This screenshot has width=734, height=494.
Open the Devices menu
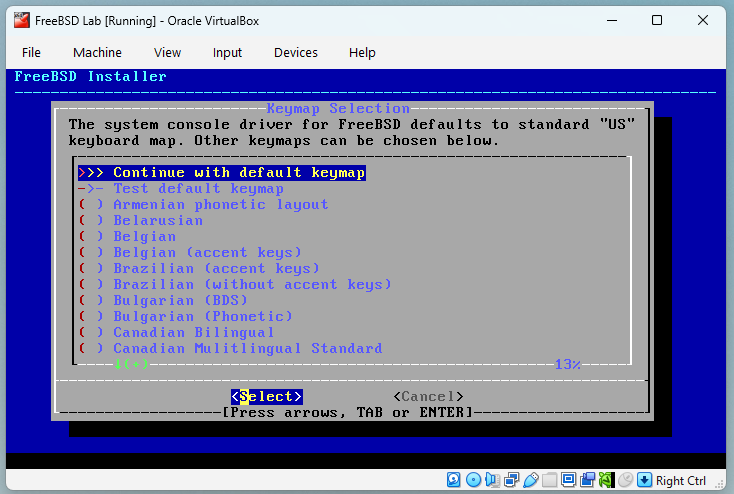pyautogui.click(x=296, y=52)
